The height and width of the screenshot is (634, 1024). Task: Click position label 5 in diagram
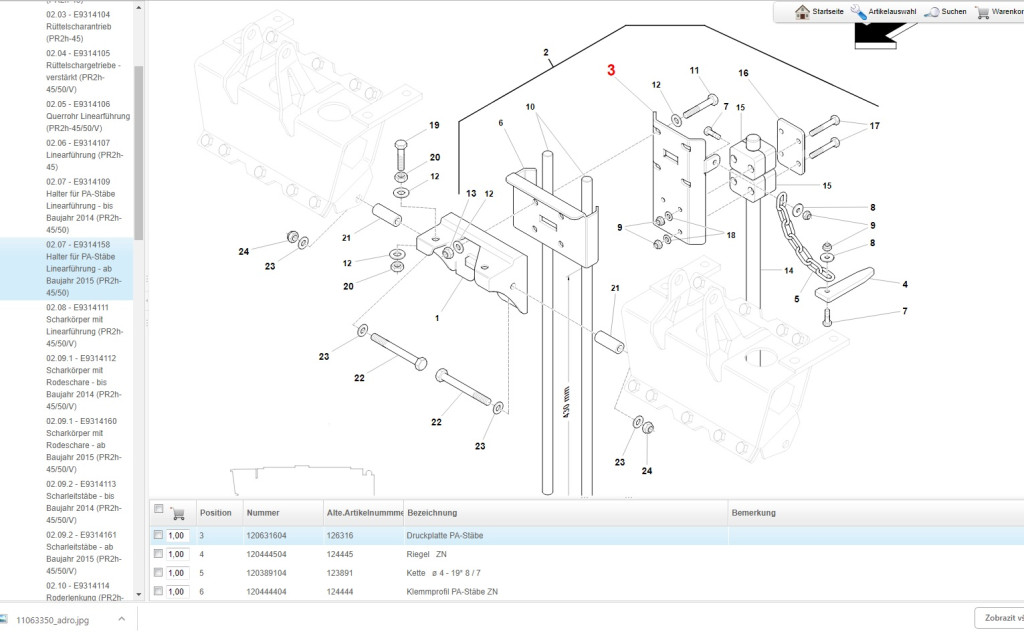(x=797, y=299)
